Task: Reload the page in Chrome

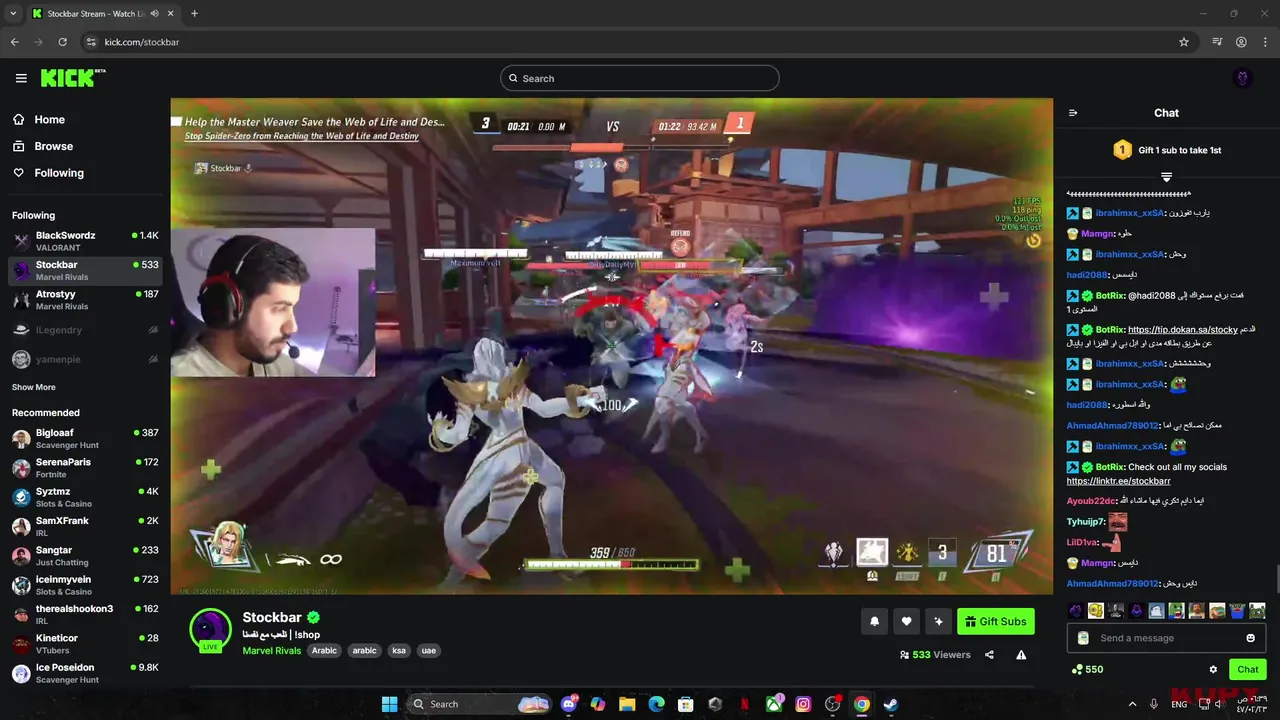Action: click(62, 42)
